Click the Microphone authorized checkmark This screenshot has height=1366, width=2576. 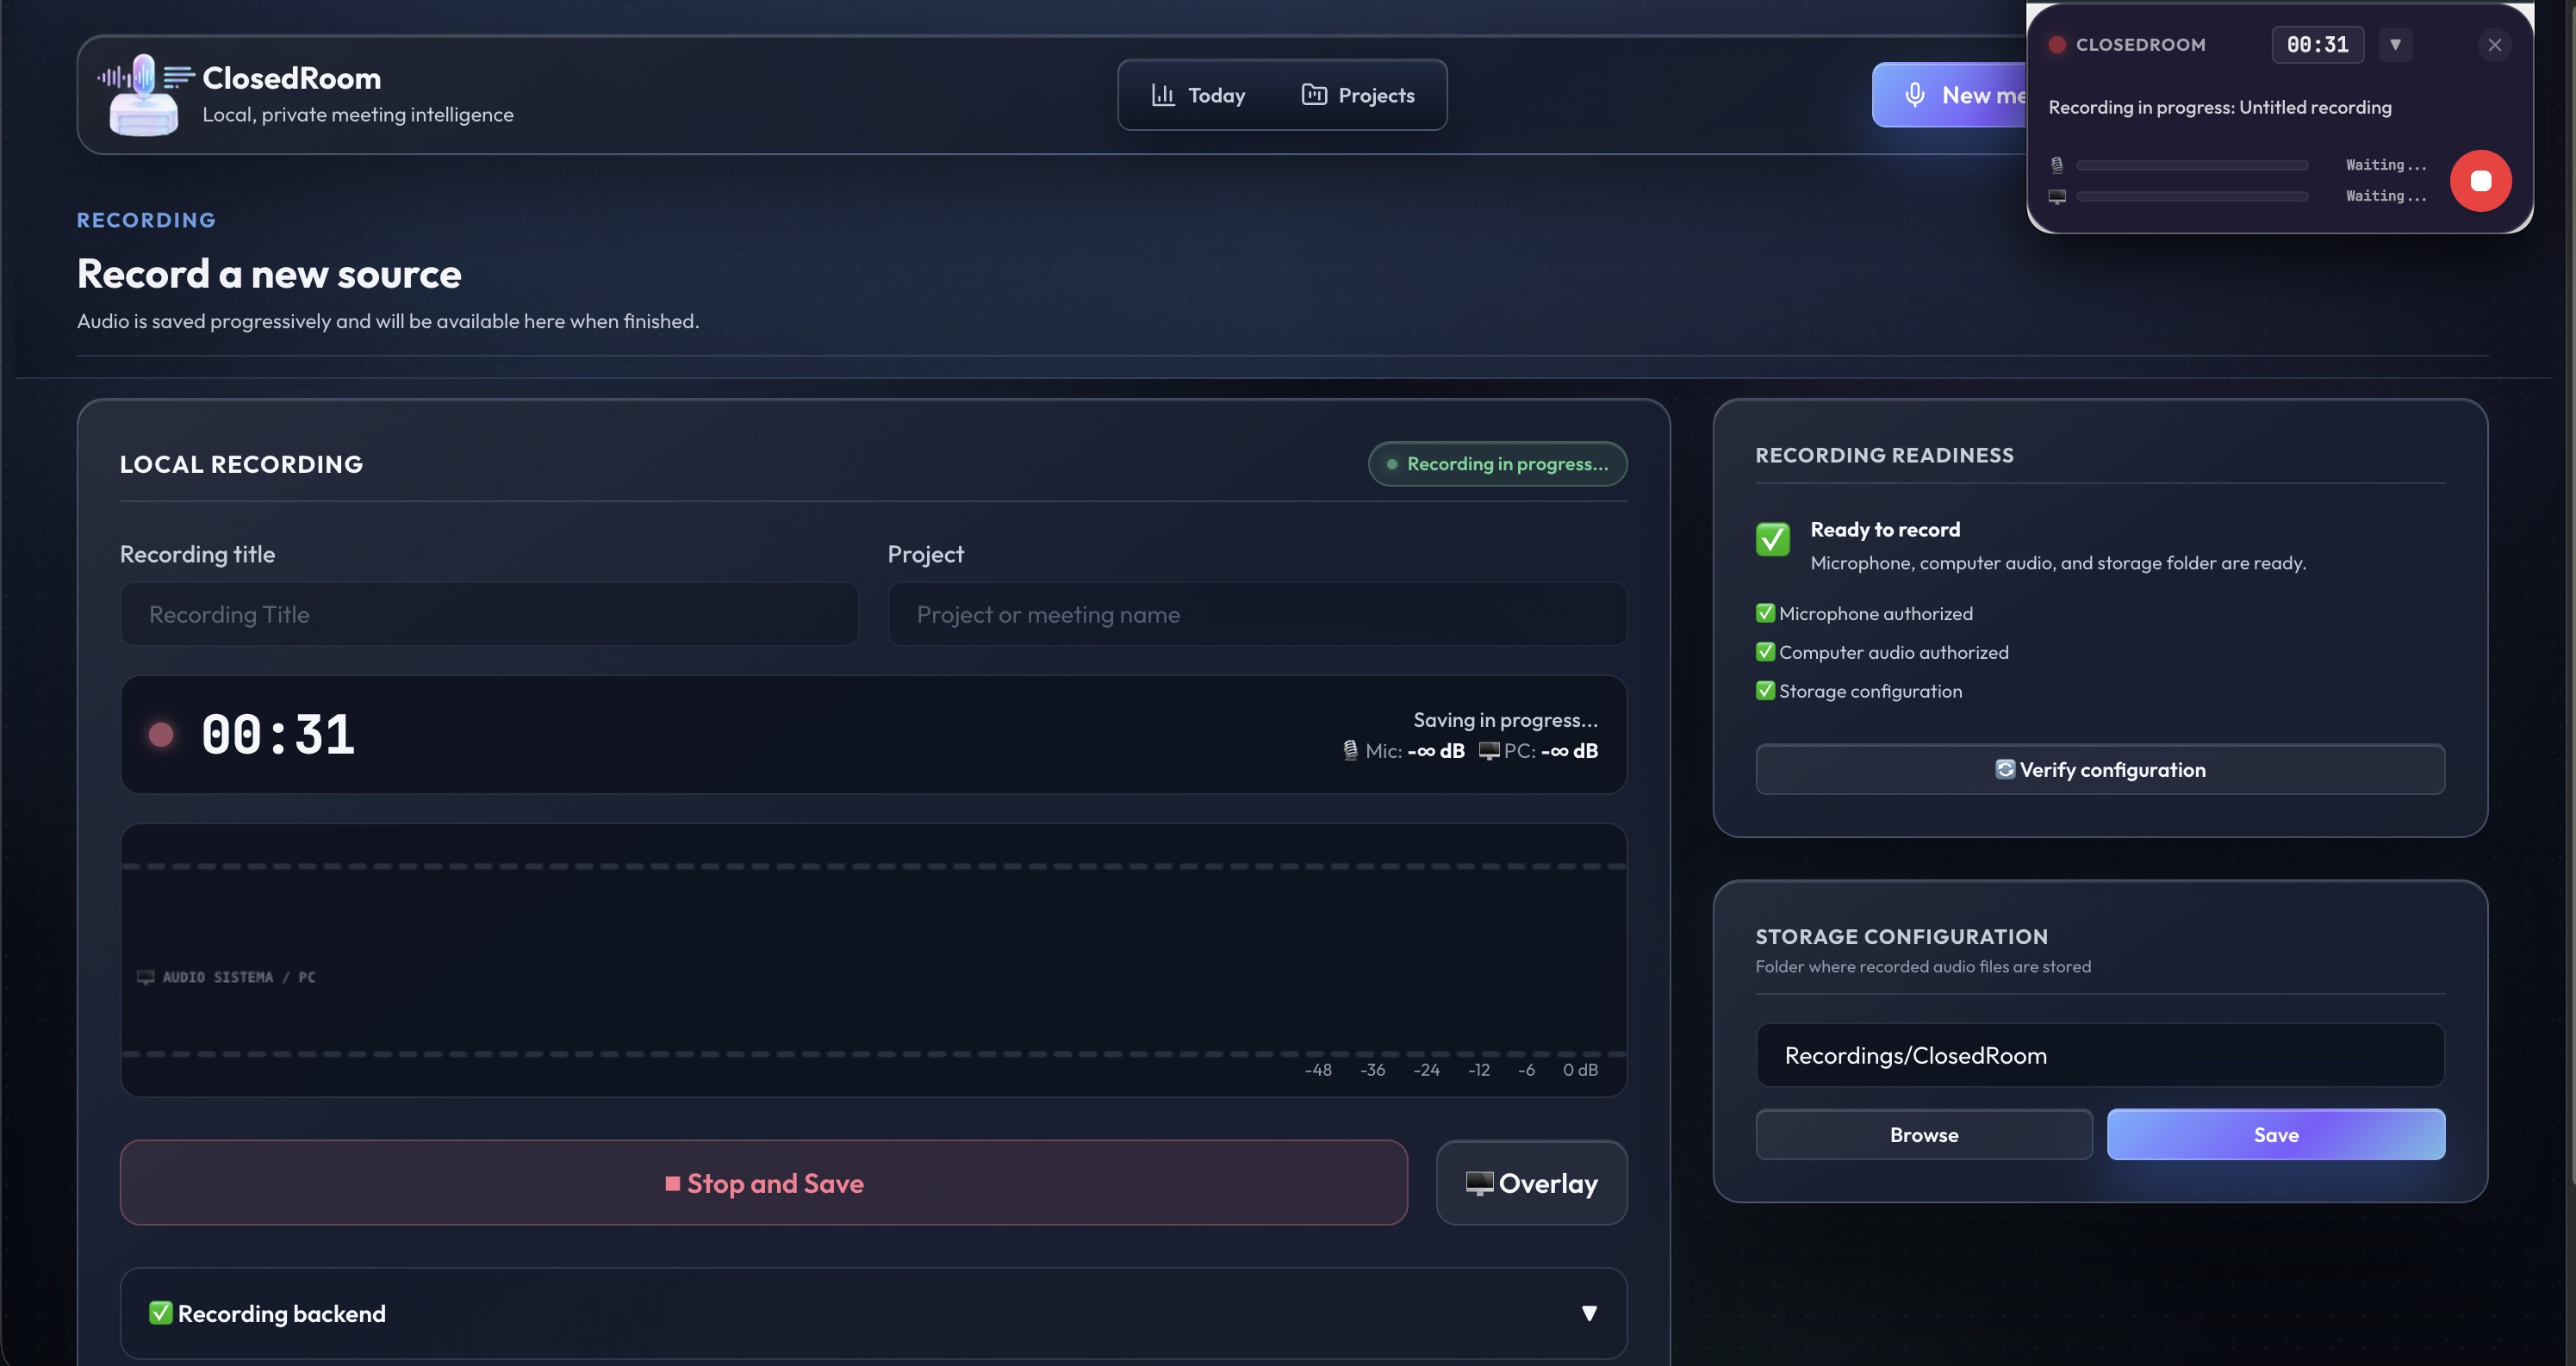pos(1765,613)
